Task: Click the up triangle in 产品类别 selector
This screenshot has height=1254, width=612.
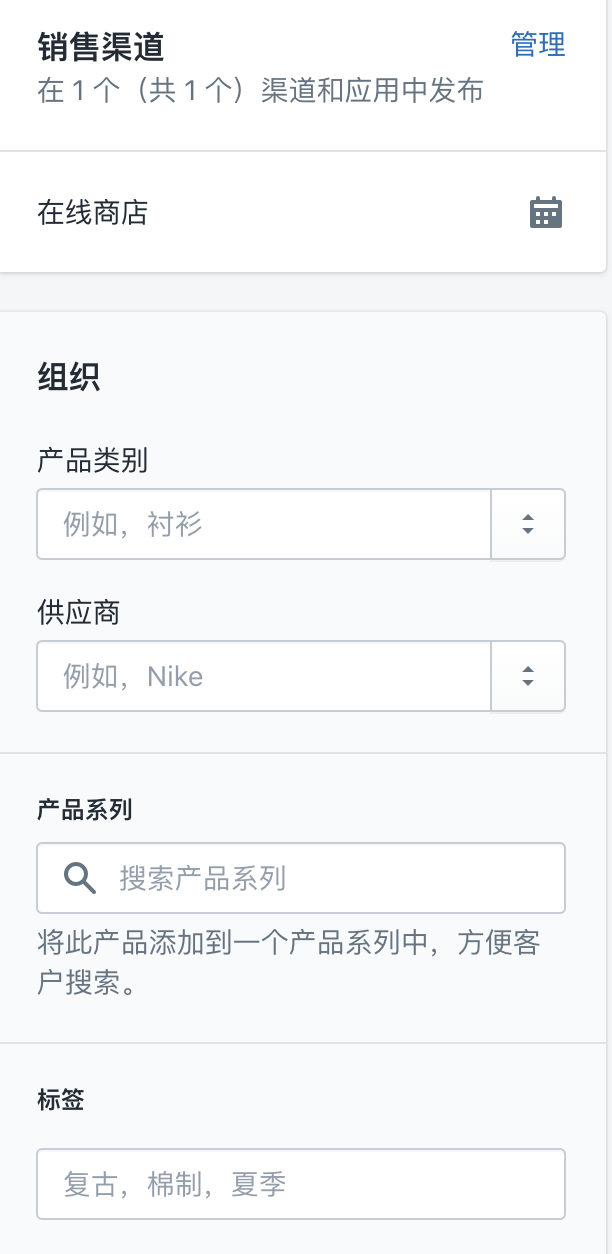Action: click(x=528, y=517)
